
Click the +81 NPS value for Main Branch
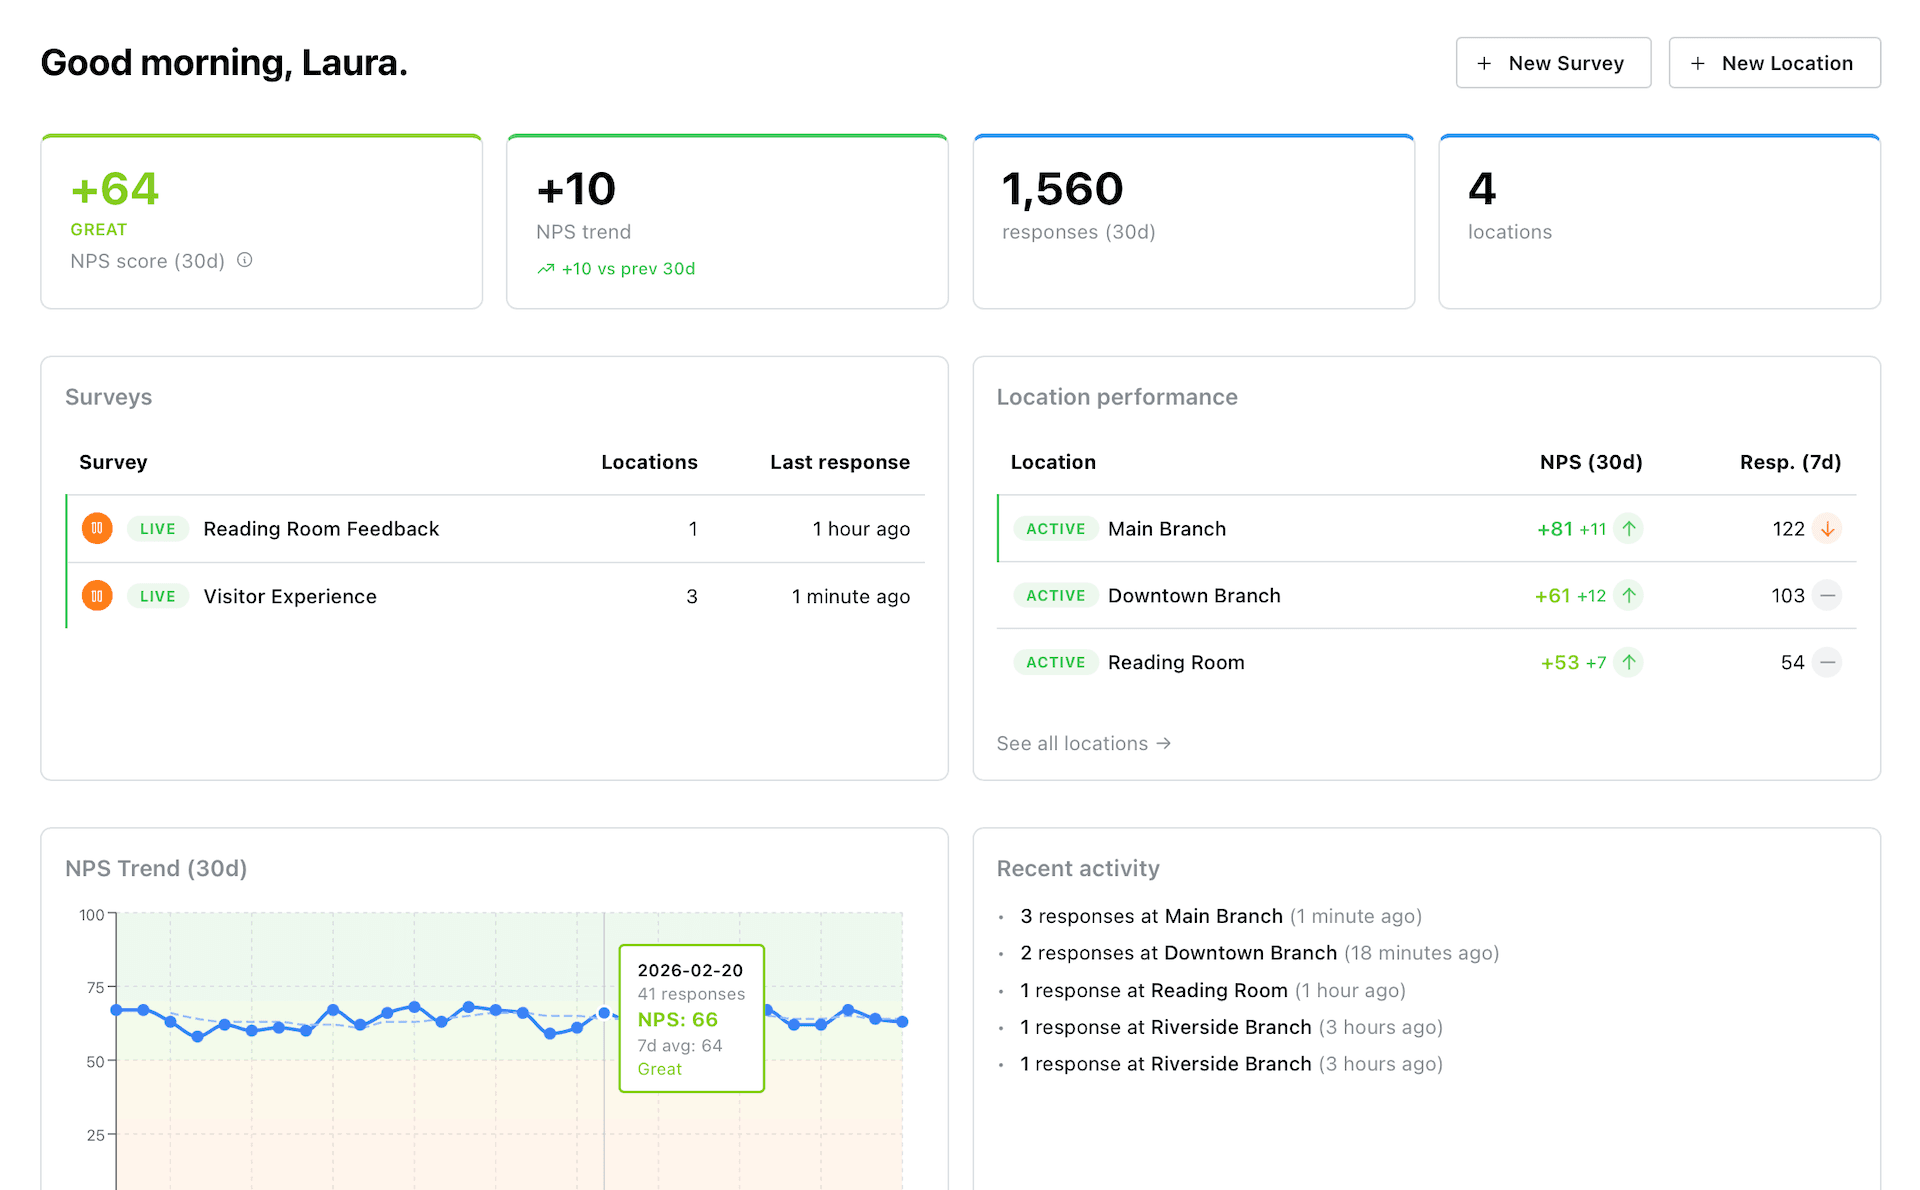coord(1555,529)
